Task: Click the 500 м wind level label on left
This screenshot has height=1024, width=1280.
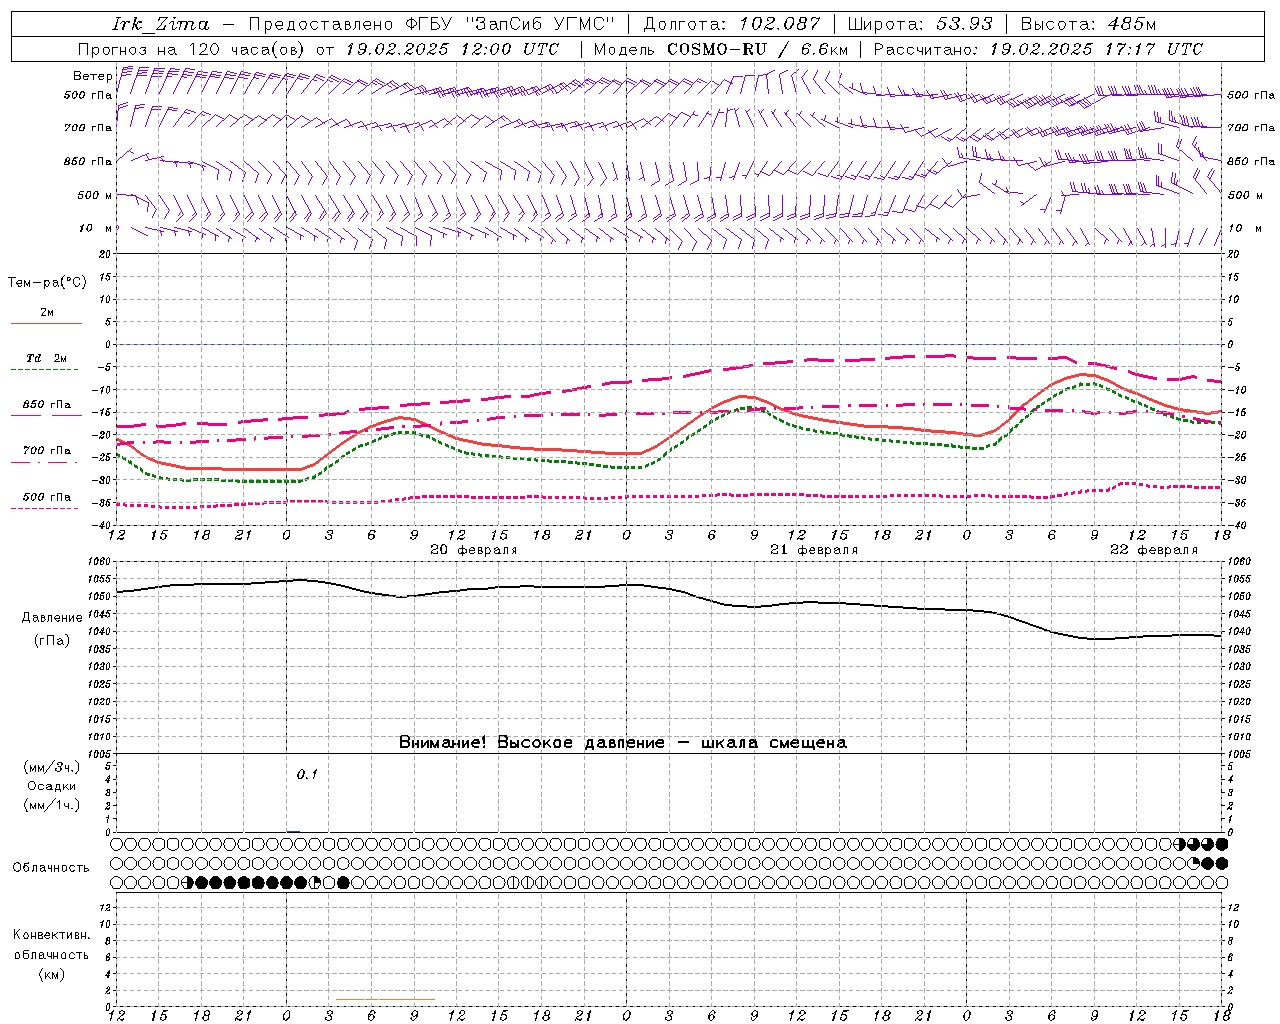Action: 95,195
